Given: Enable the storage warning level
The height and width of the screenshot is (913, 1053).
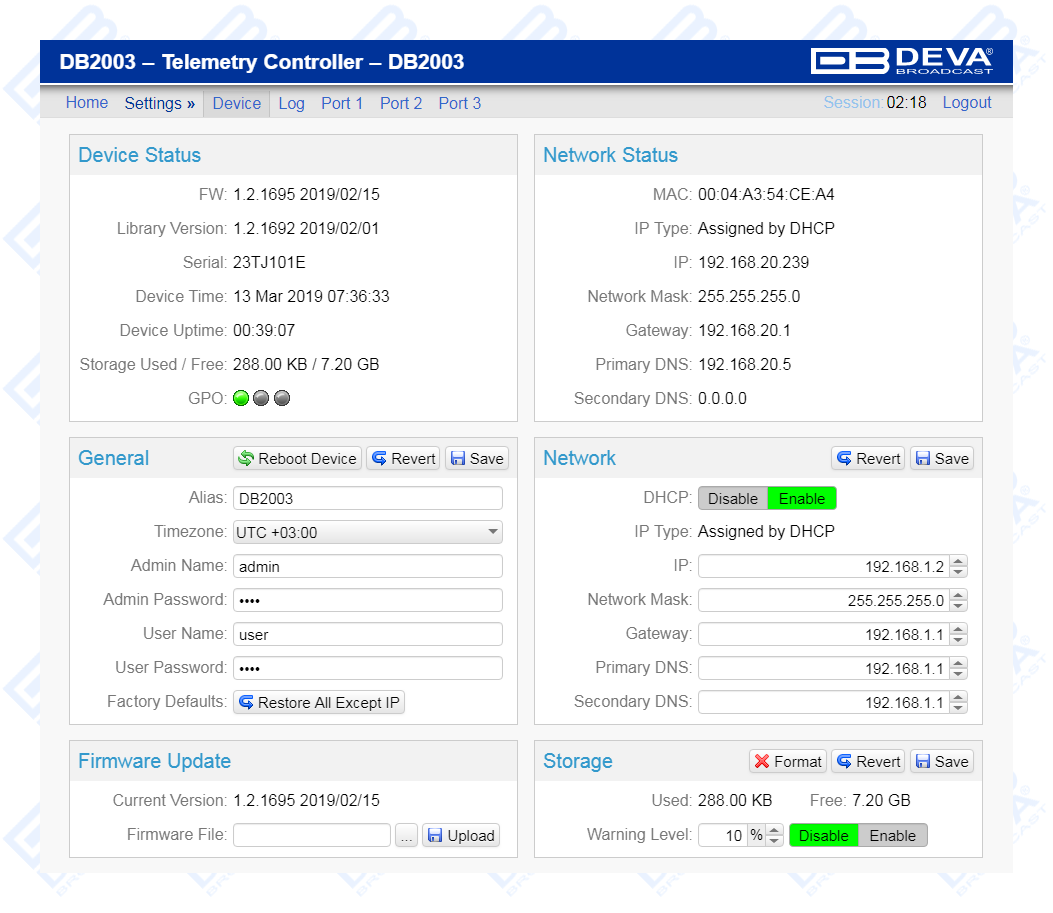Looking at the screenshot, I should [x=892, y=835].
